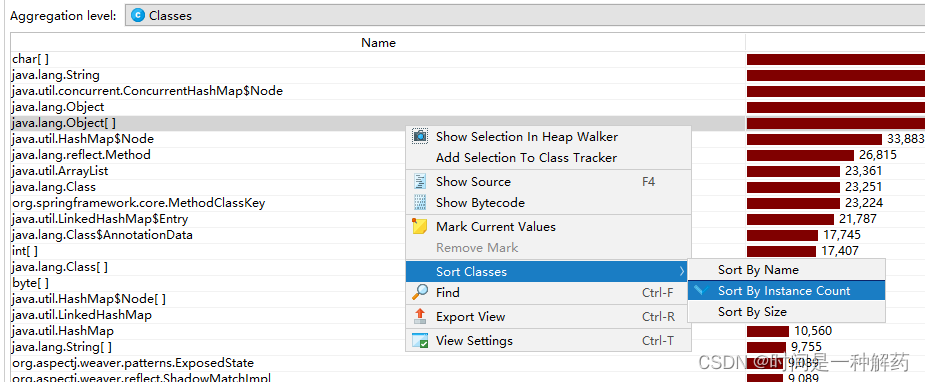Click the Show Source document icon

419,182
